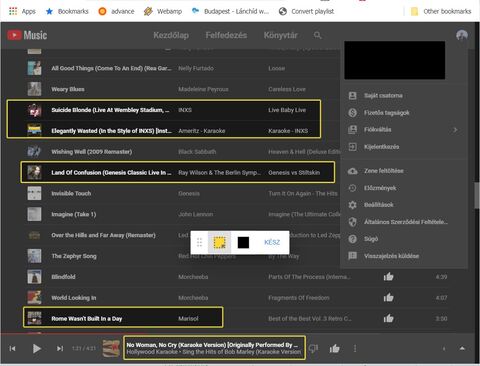Viewport: 480px width, 366px height.
Task: Open artist Nelly Furtado
Action: pyautogui.click(x=196, y=68)
